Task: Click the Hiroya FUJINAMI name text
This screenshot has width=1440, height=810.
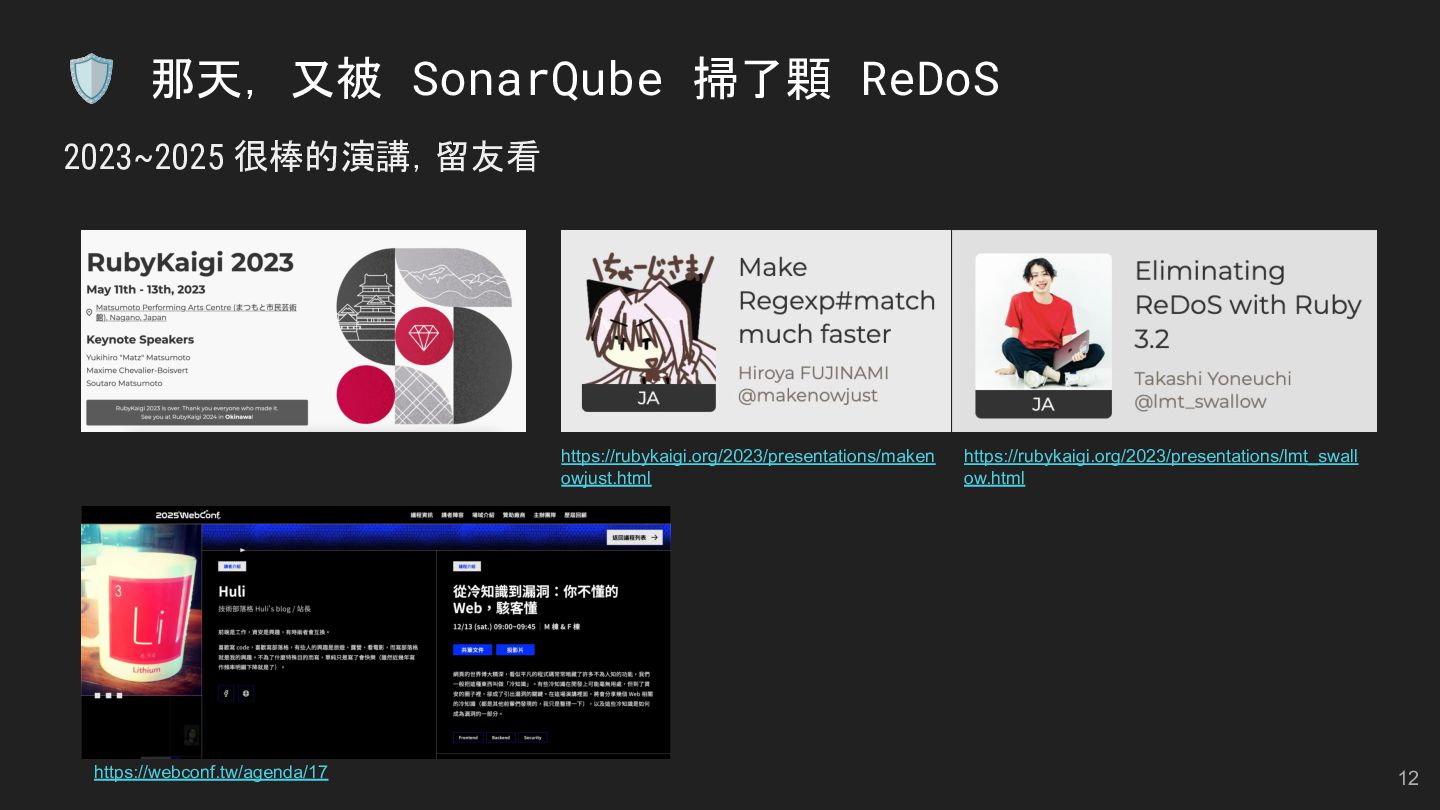Action: 813,373
